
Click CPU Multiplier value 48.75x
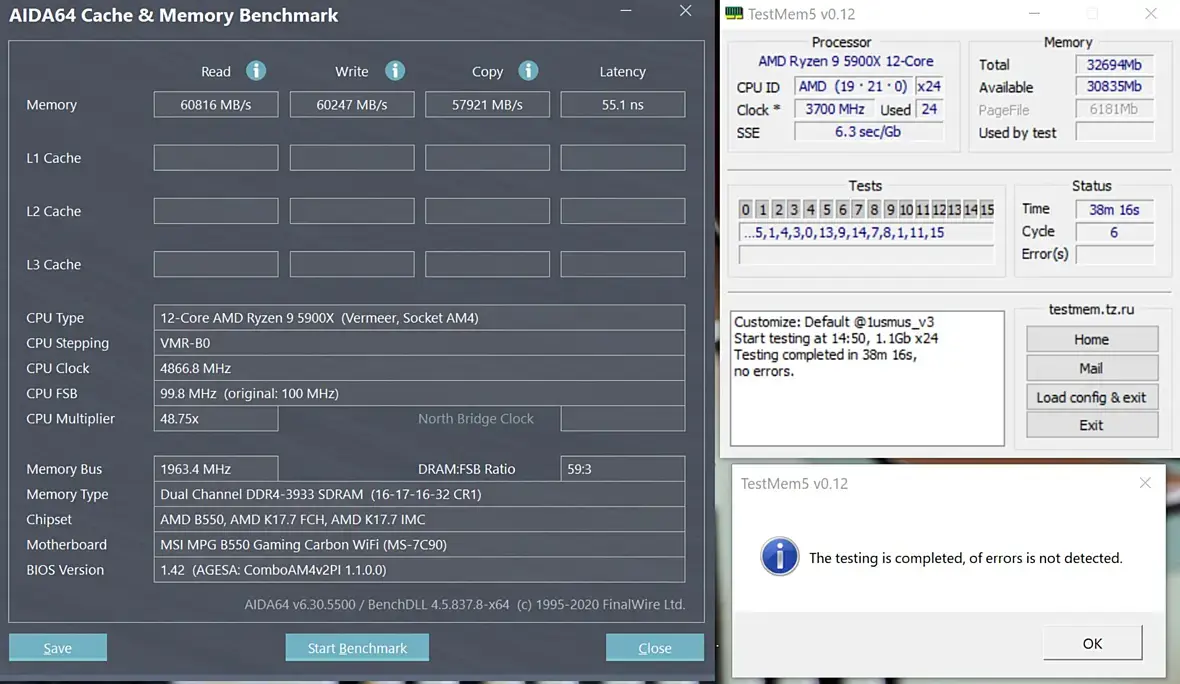click(216, 418)
